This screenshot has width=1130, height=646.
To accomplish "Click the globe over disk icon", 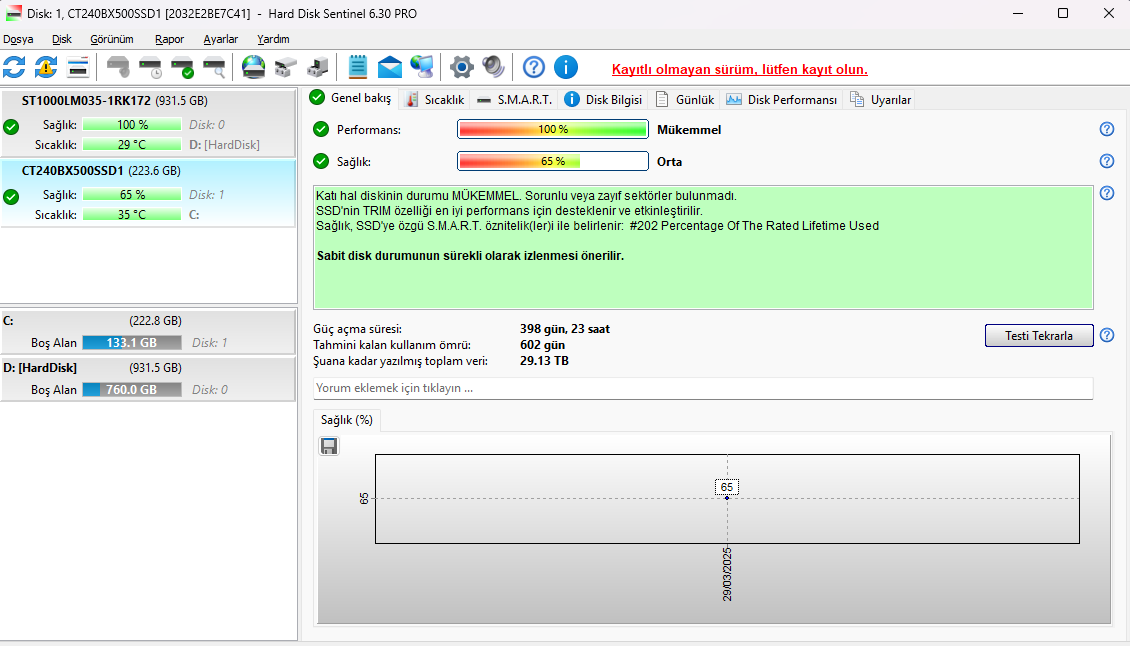I will (x=254, y=67).
